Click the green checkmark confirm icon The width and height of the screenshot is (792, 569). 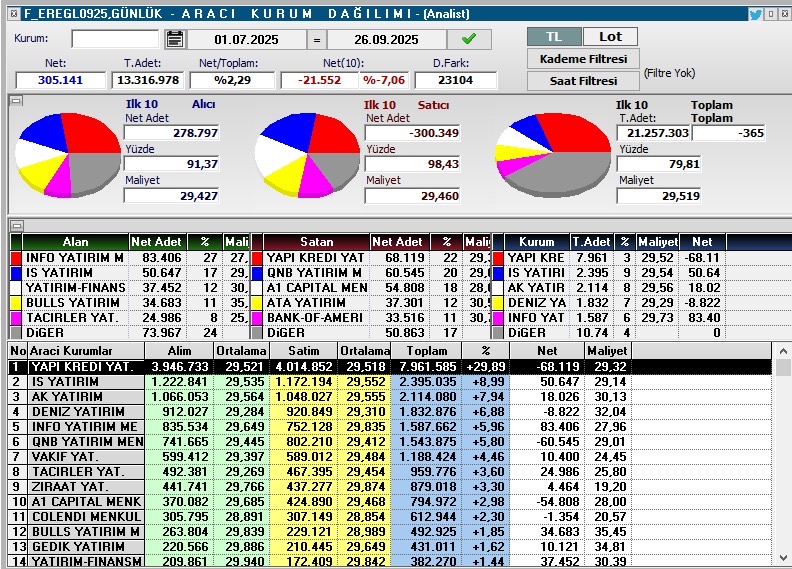pyautogui.click(x=469, y=39)
